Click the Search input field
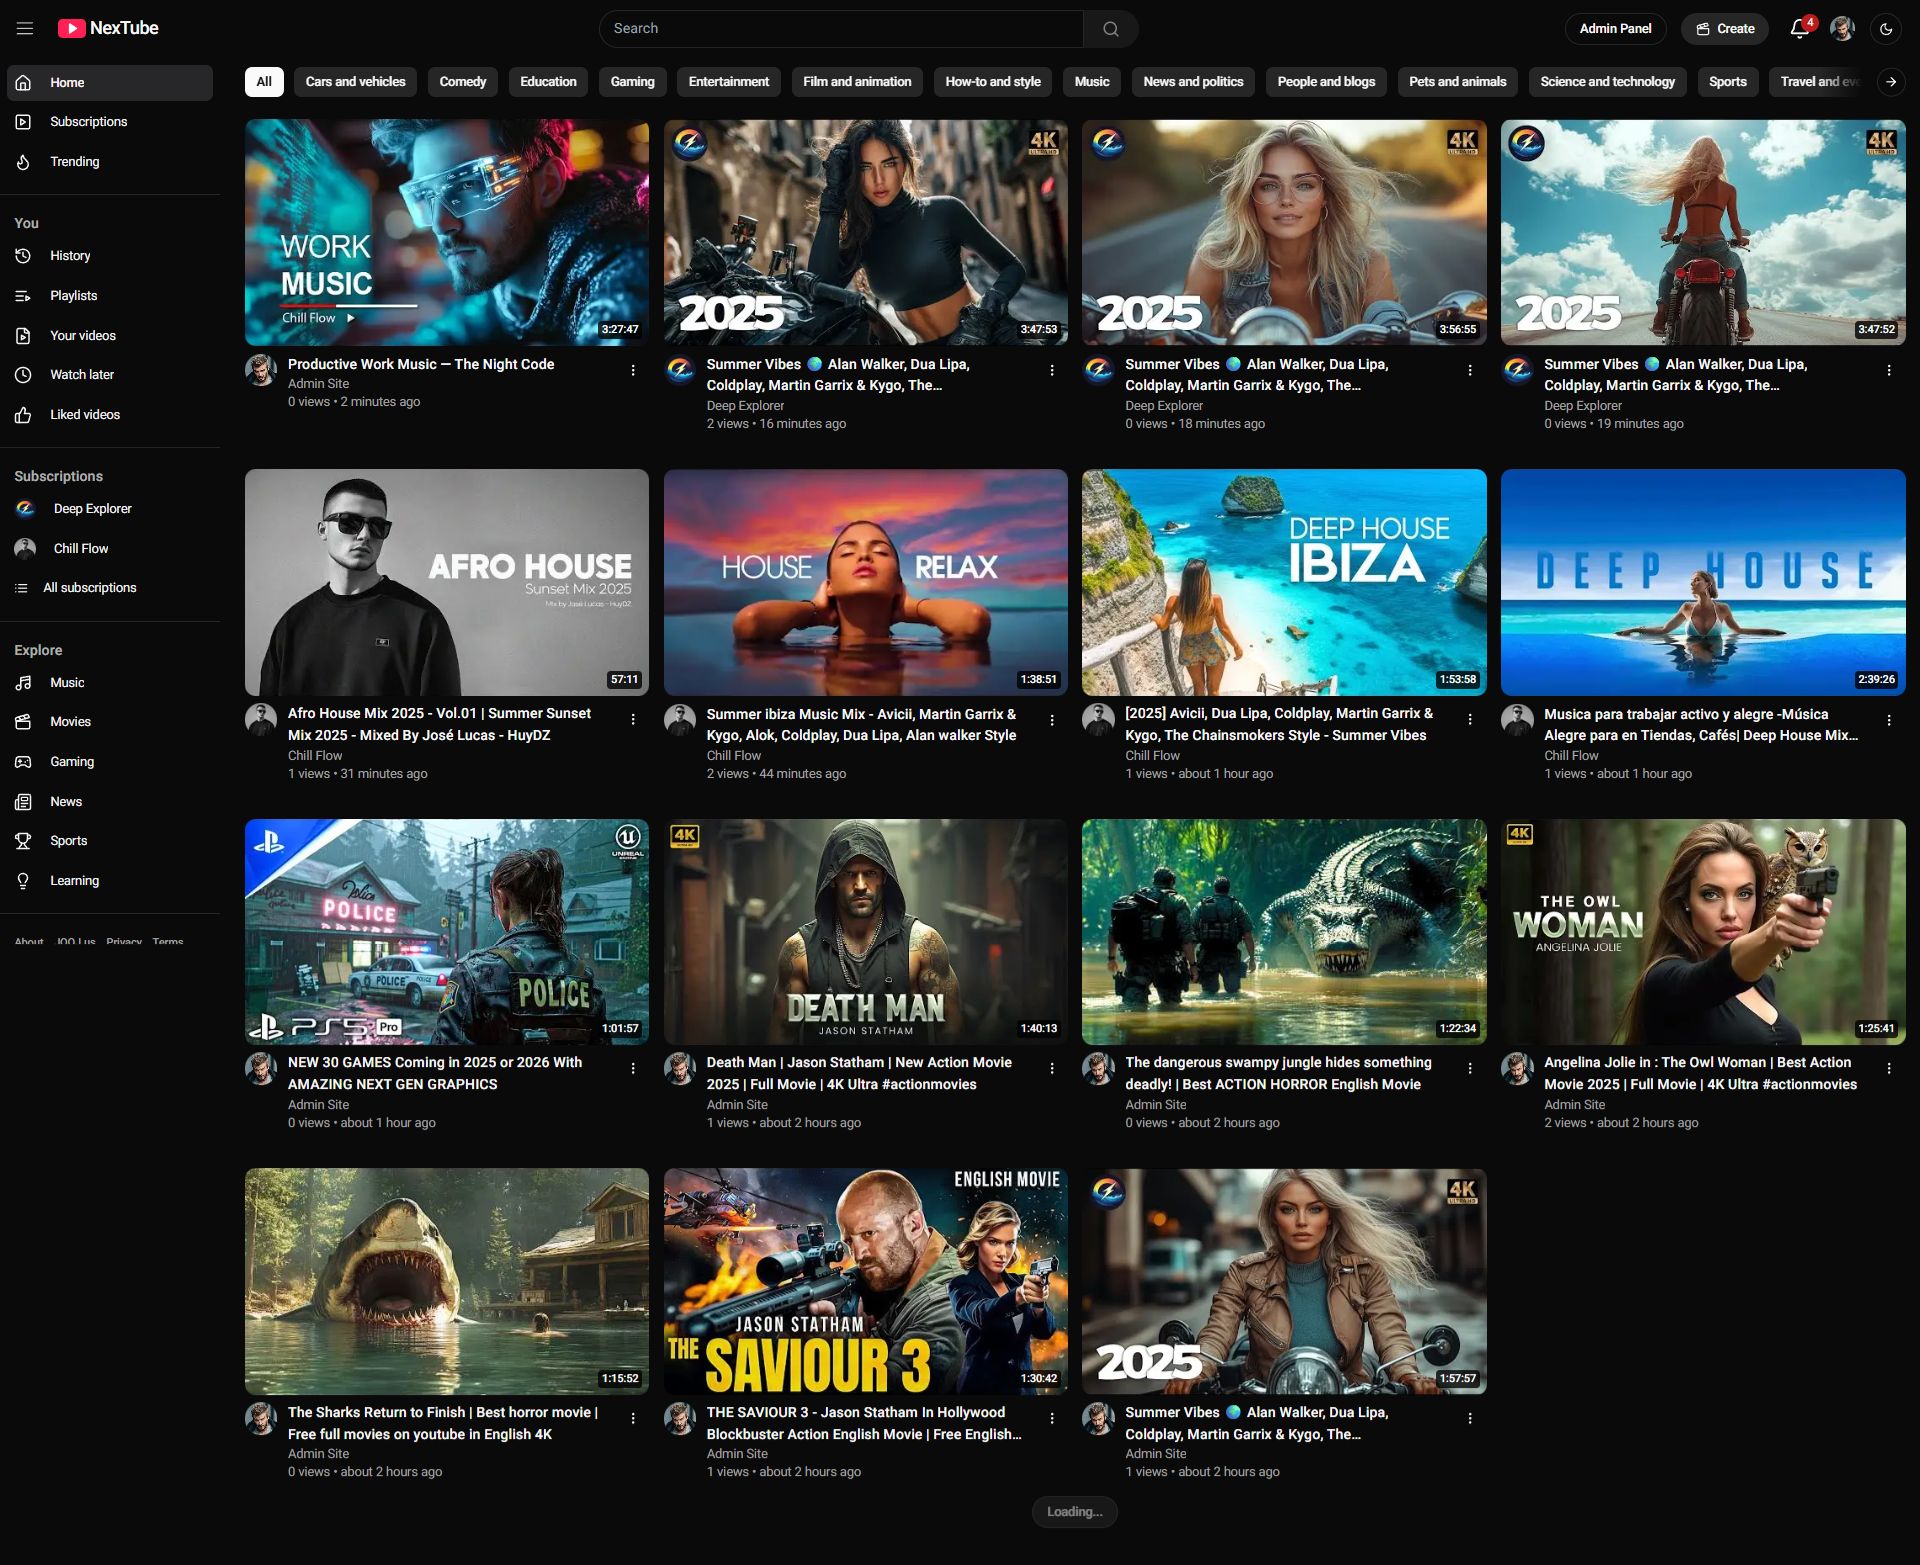Viewport: 1920px width, 1565px height. pyautogui.click(x=840, y=29)
